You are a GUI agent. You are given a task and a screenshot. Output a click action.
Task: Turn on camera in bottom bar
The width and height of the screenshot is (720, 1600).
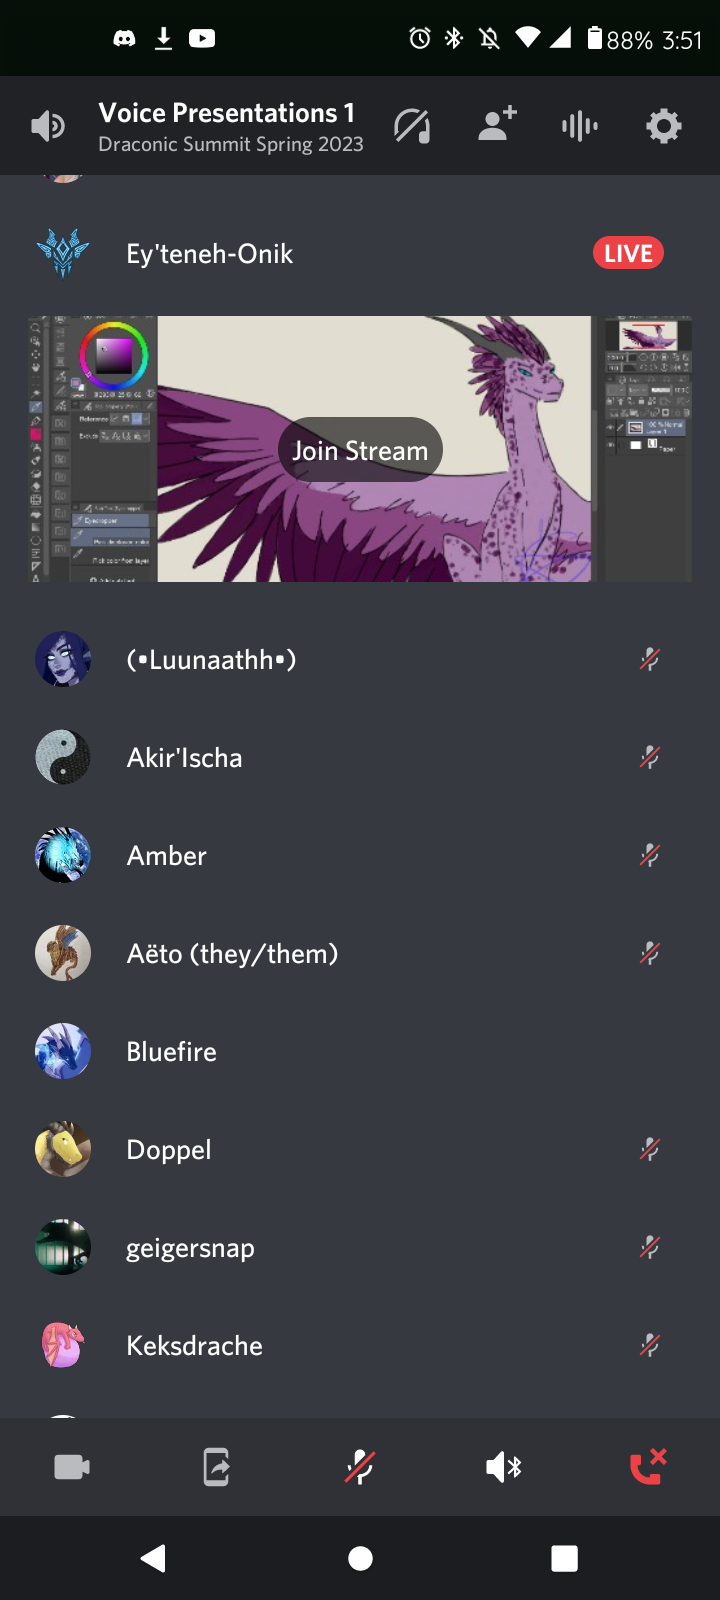pyautogui.click(x=72, y=1467)
